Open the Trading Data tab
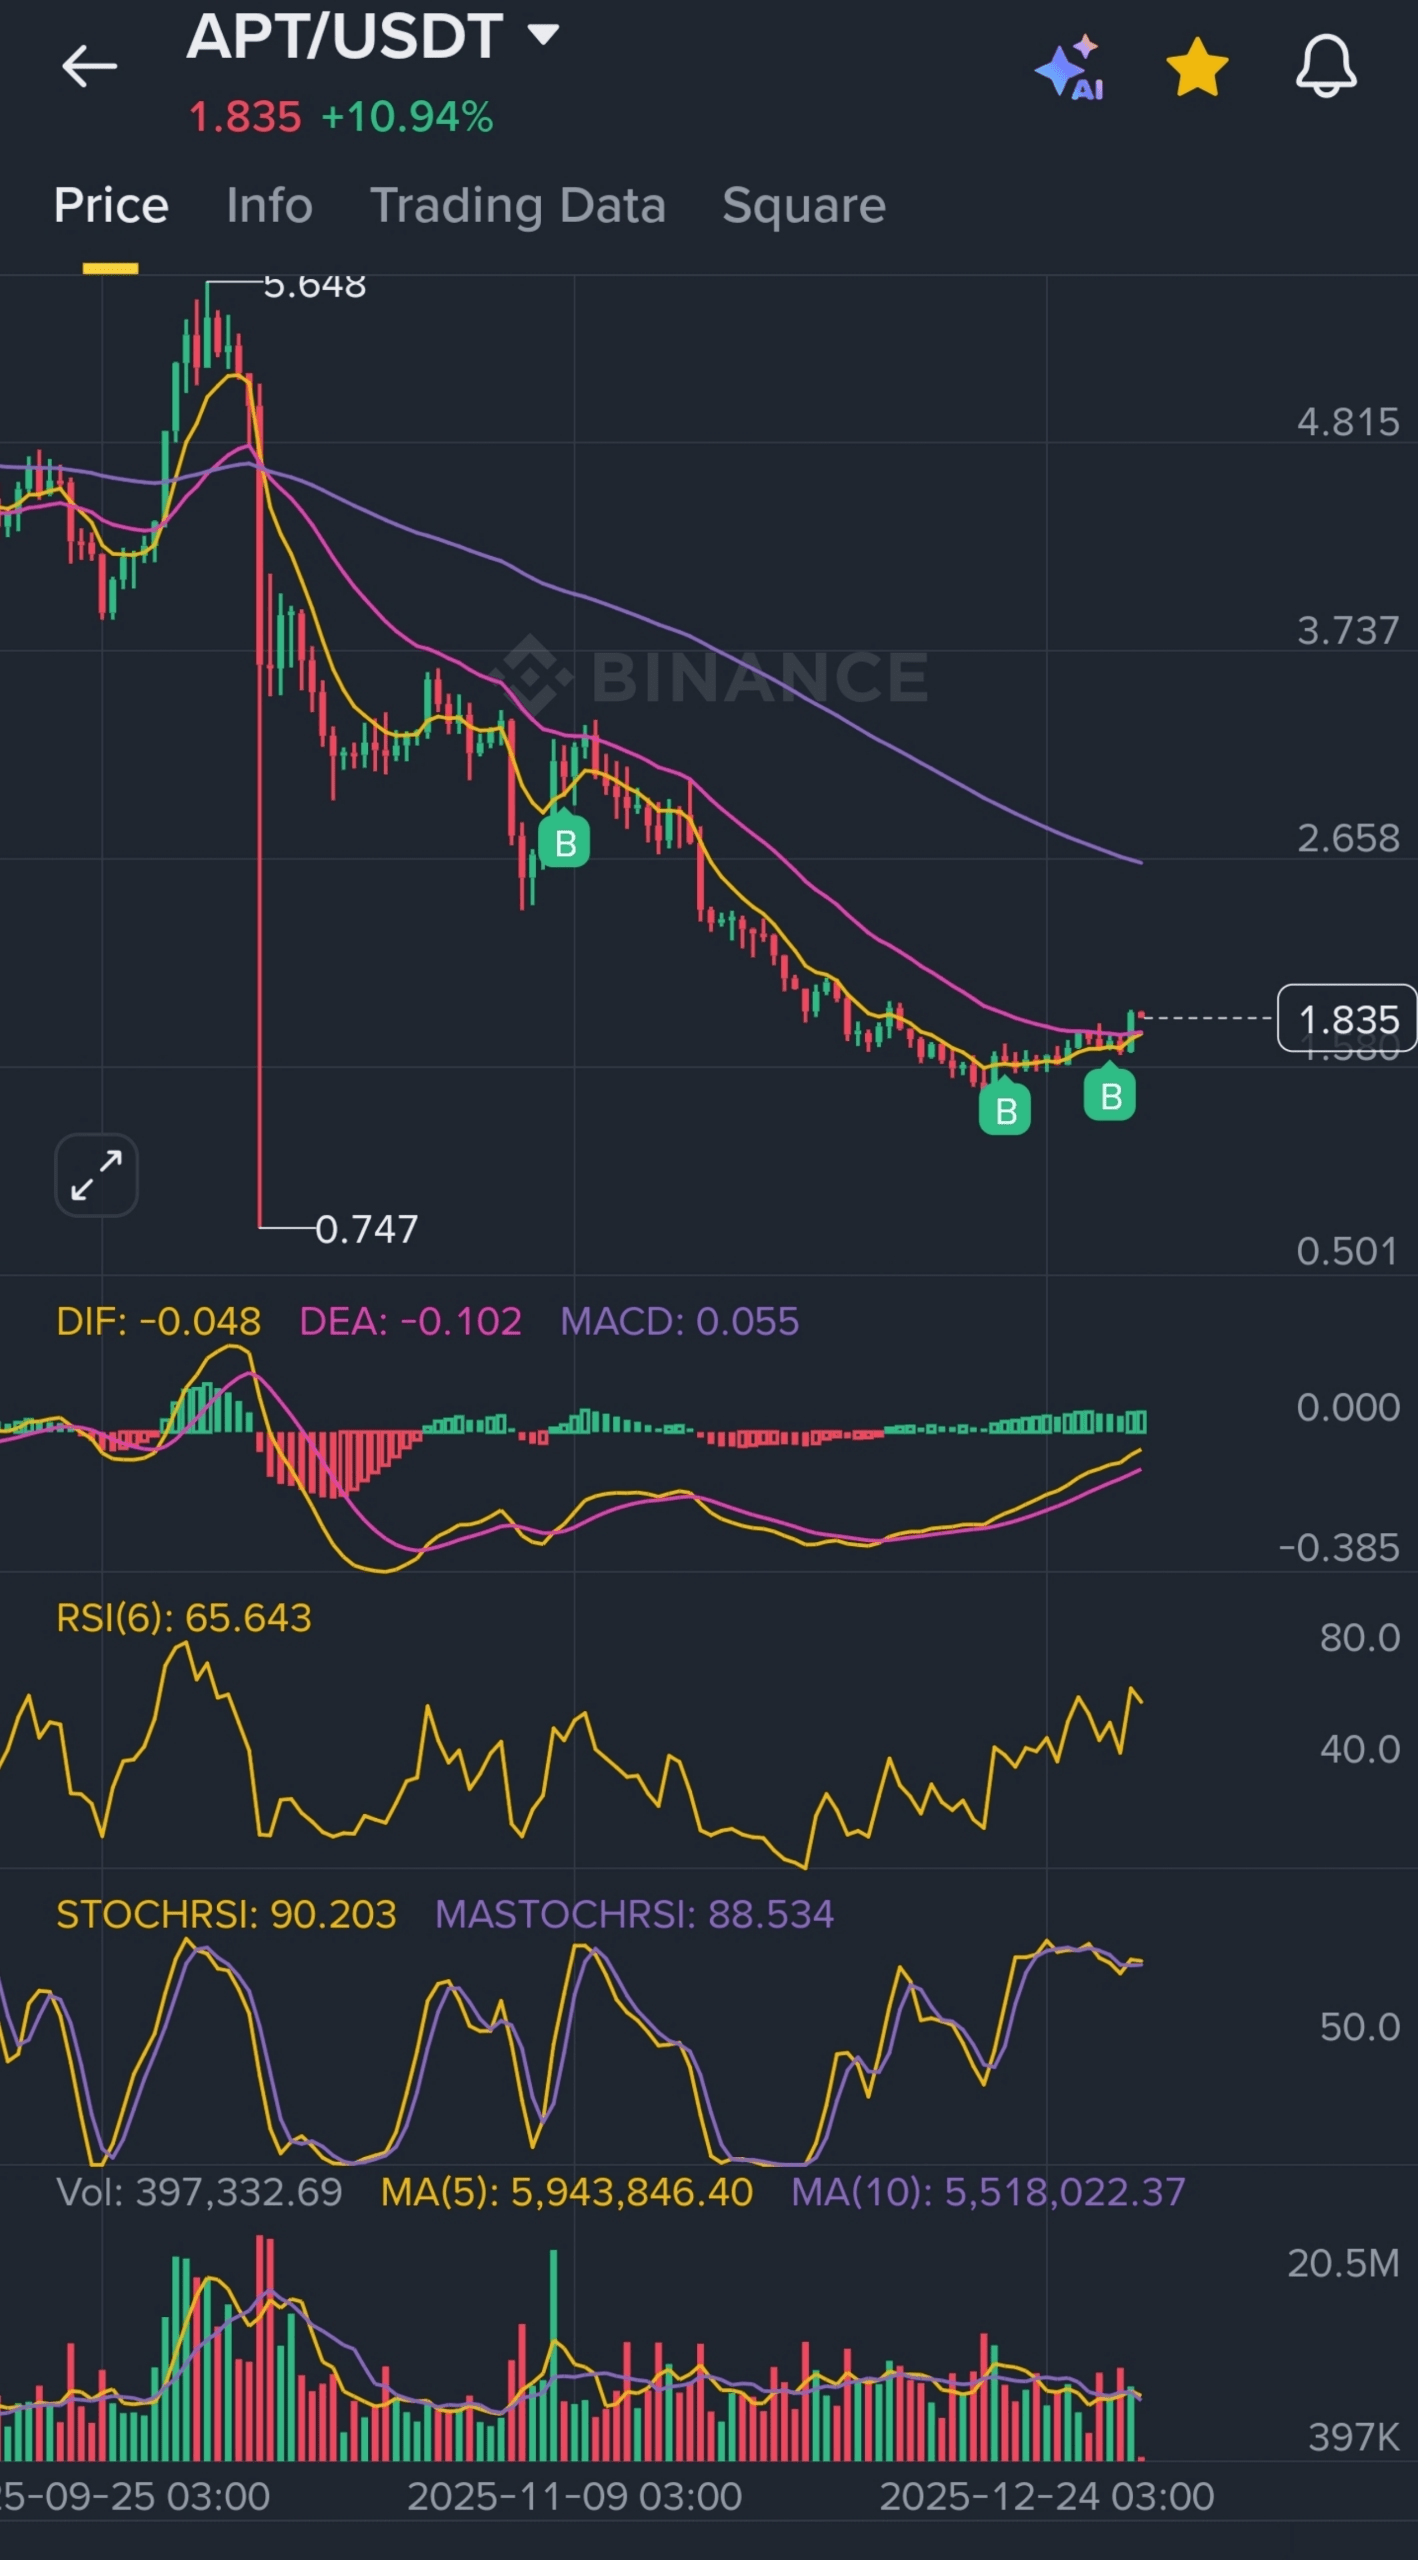Viewport: 1418px width, 2560px height. point(518,206)
